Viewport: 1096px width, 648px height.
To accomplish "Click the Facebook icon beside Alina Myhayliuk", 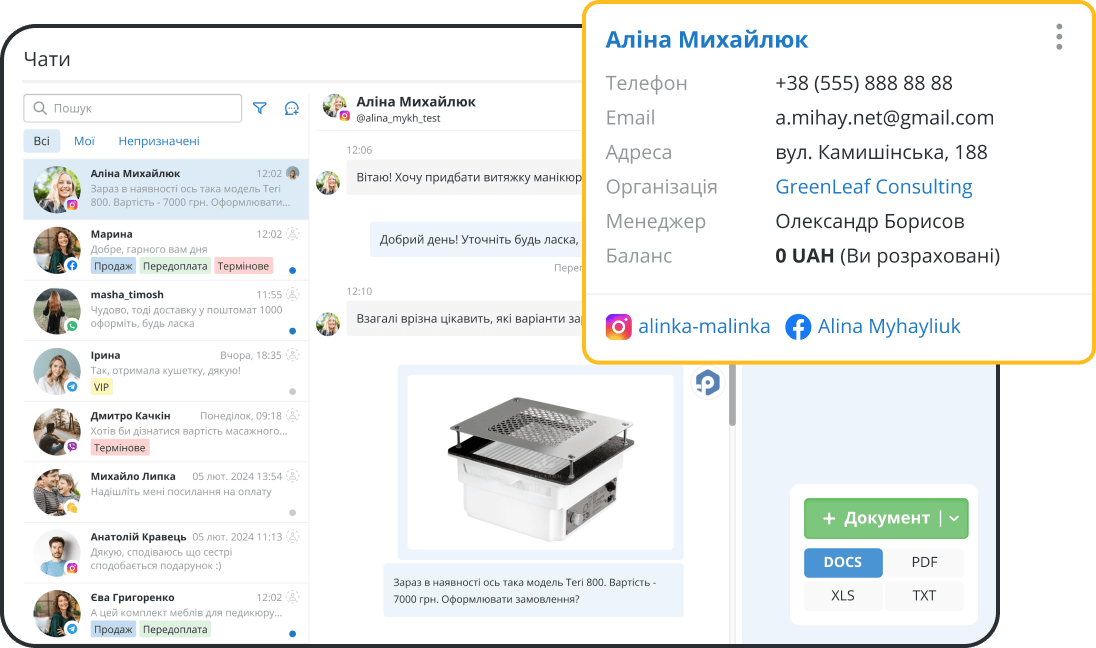I will 798,326.
